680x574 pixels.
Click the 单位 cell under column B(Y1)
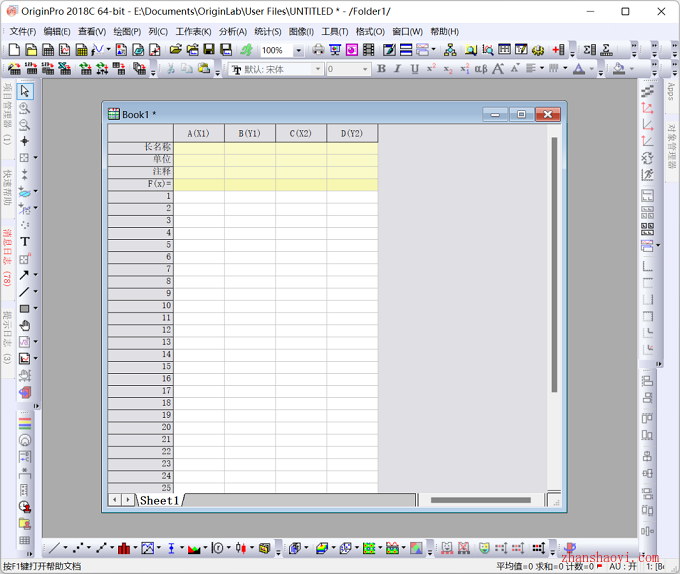[250, 160]
